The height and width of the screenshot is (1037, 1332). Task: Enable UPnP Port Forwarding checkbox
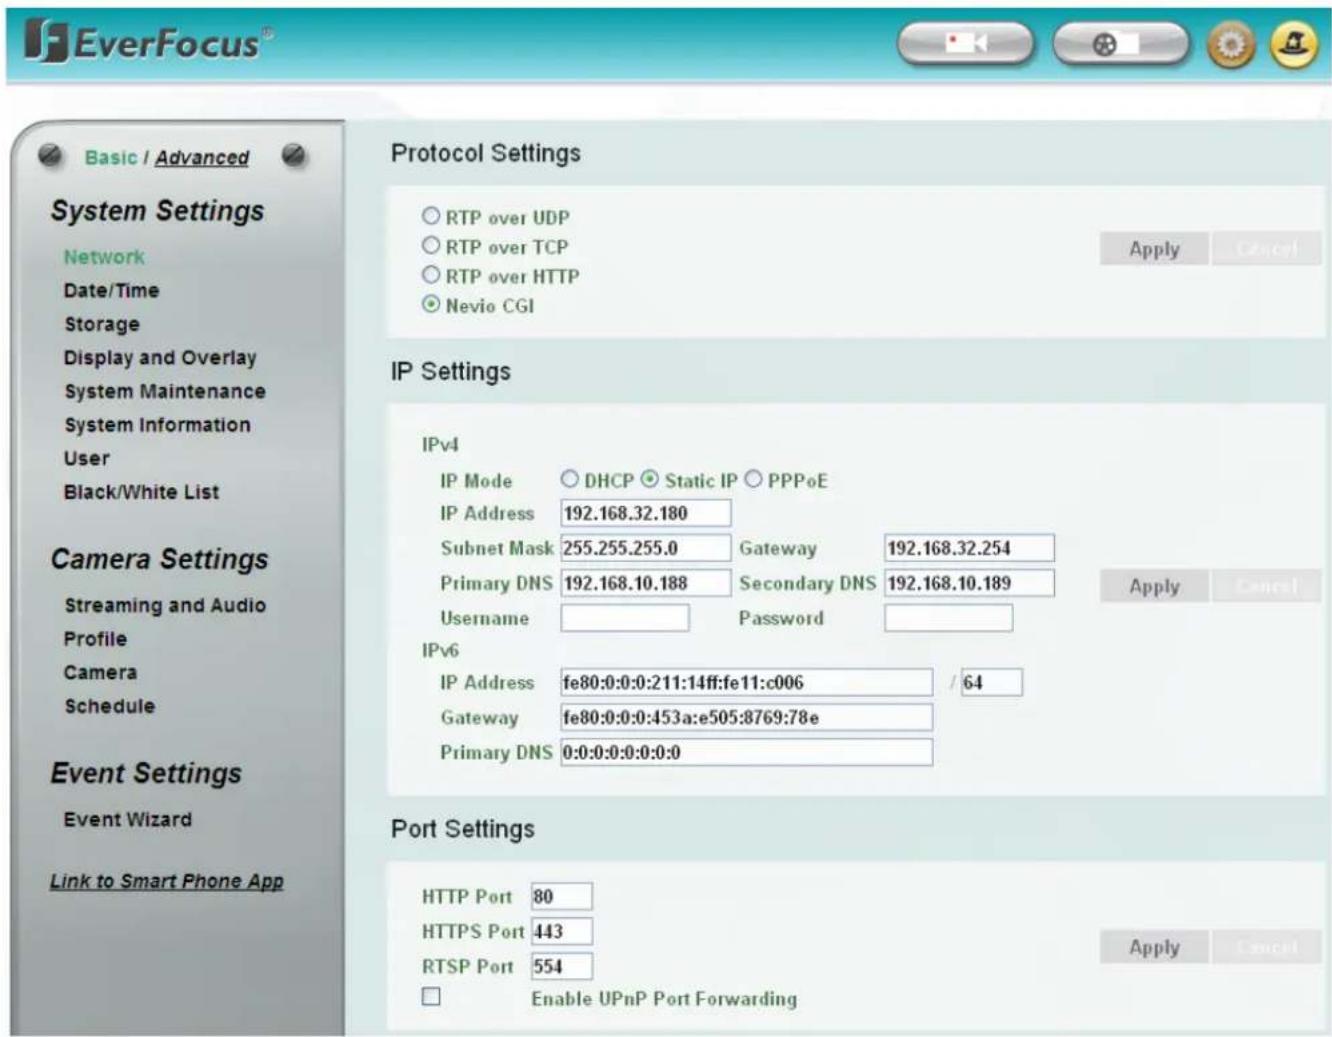pyautogui.click(x=431, y=996)
